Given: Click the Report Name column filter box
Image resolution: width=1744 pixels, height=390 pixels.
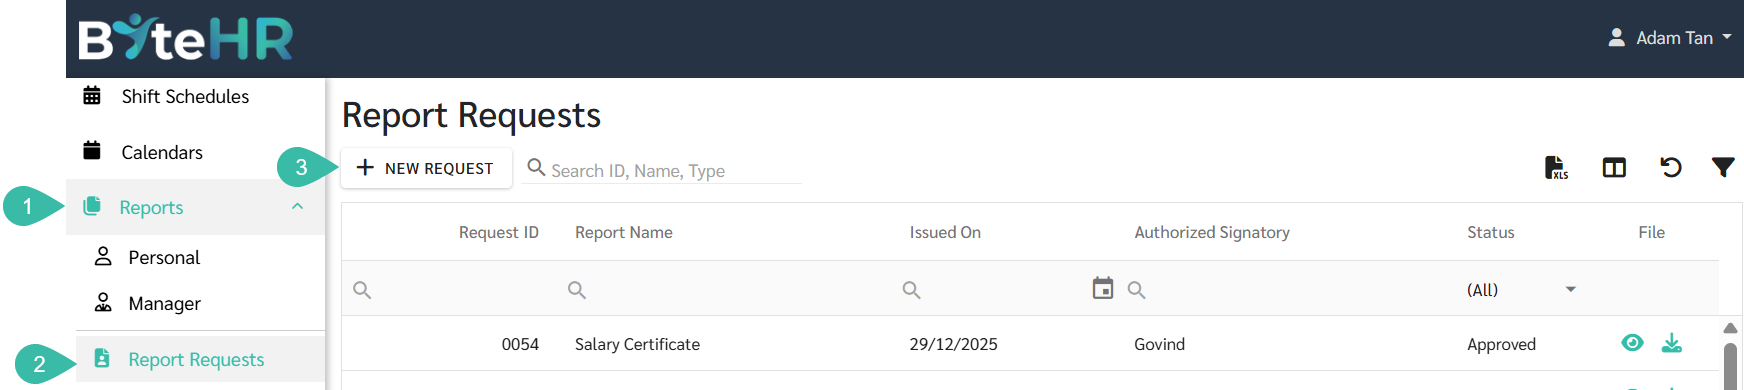Looking at the screenshot, I should [x=729, y=290].
